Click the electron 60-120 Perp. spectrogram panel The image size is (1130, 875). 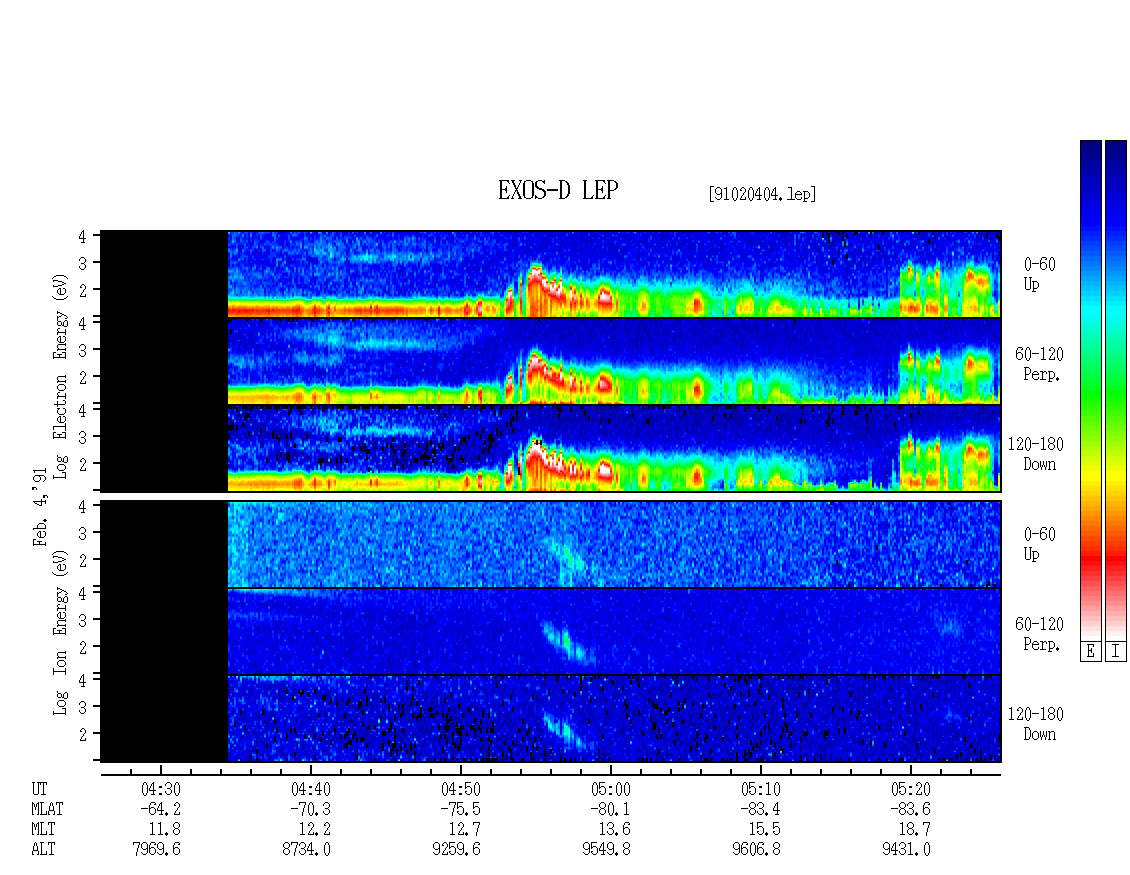tap(551, 361)
